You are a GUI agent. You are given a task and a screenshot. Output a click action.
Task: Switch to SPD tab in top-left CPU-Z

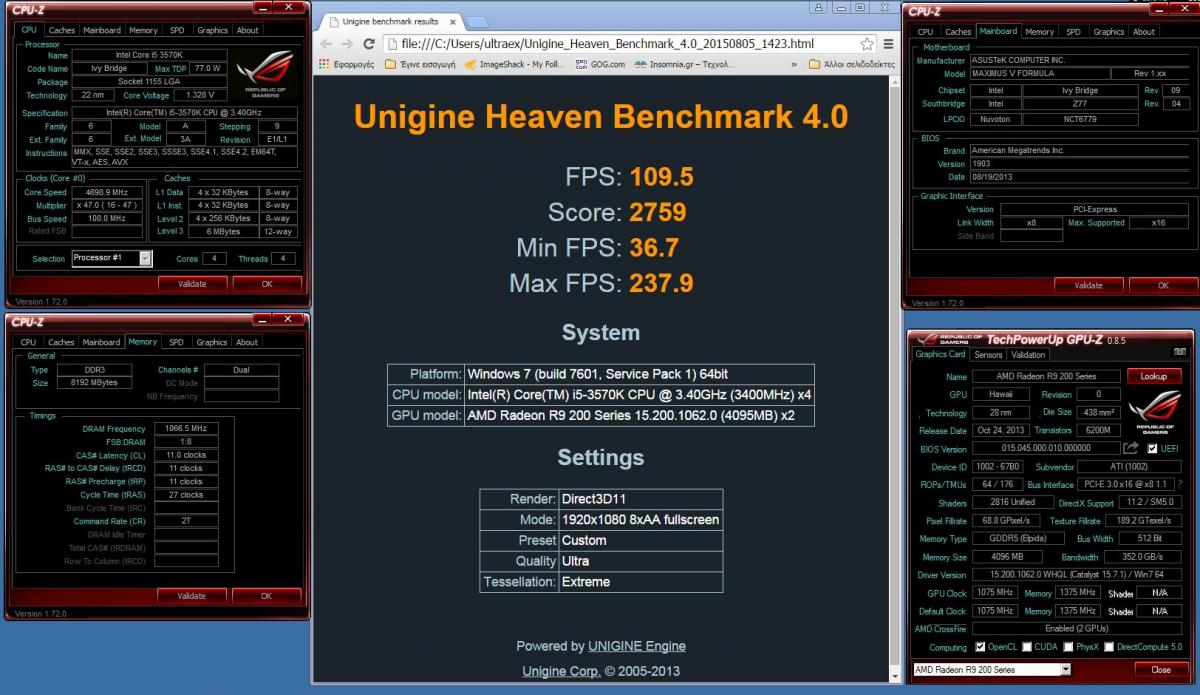coord(176,30)
